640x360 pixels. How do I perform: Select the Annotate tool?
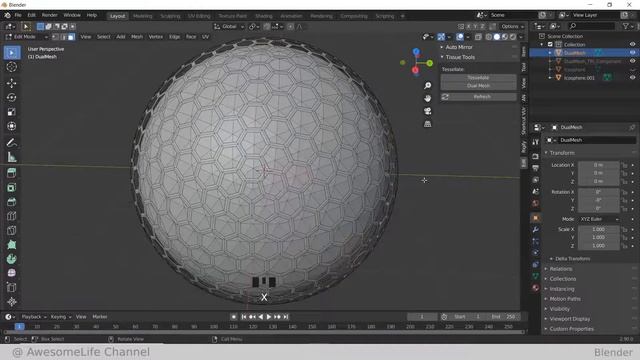click(12, 143)
